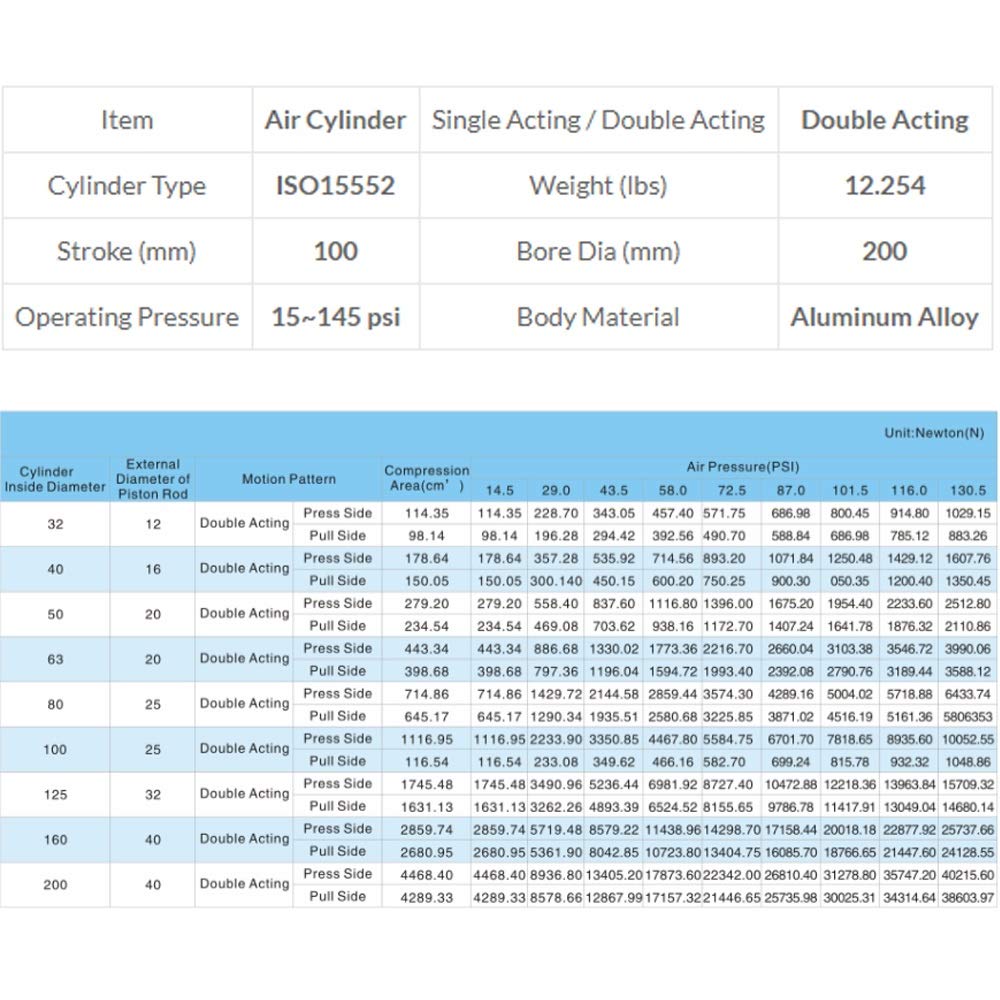Click piston rod diameter '12' cell
1000x1000 pixels.
coord(153,524)
